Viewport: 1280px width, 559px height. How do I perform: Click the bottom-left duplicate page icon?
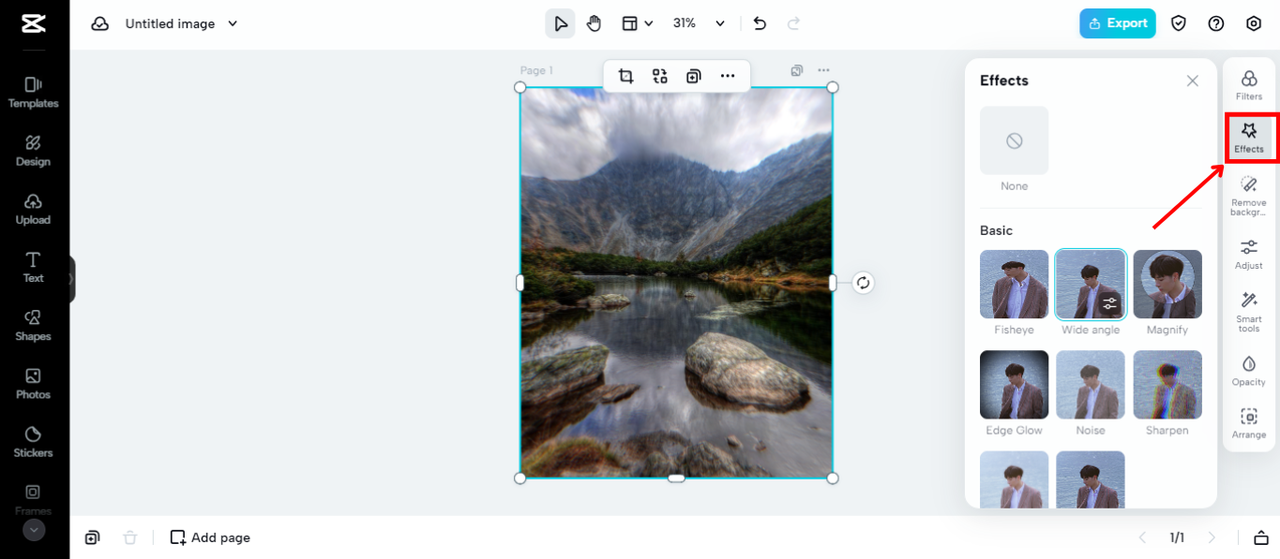point(92,537)
